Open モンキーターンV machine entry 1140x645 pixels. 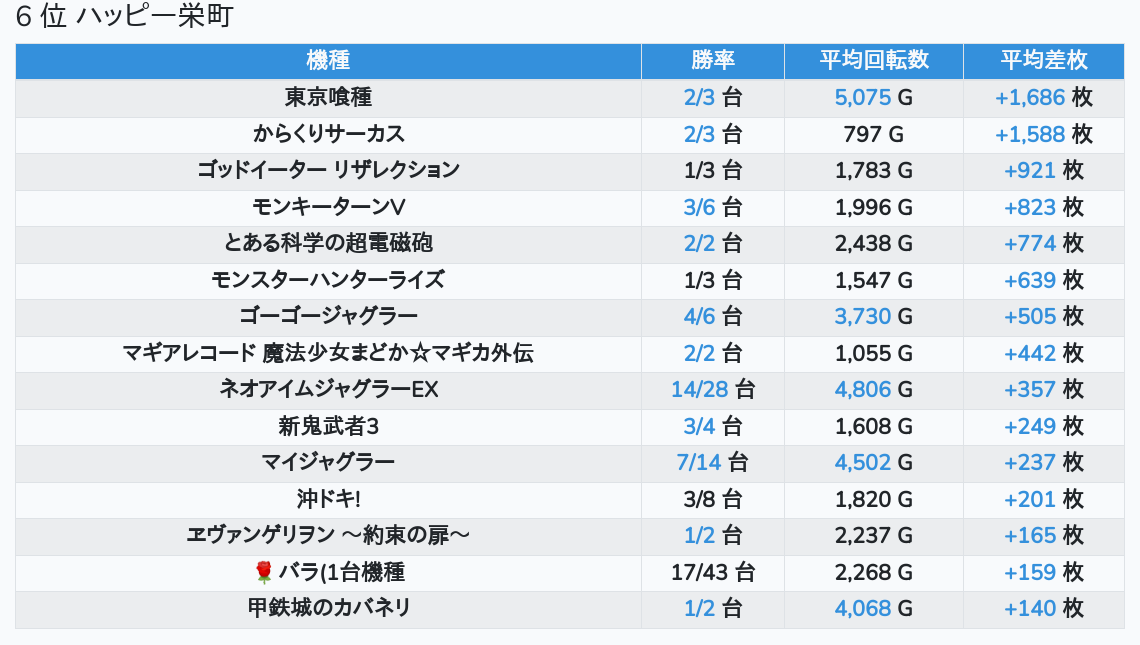click(328, 207)
